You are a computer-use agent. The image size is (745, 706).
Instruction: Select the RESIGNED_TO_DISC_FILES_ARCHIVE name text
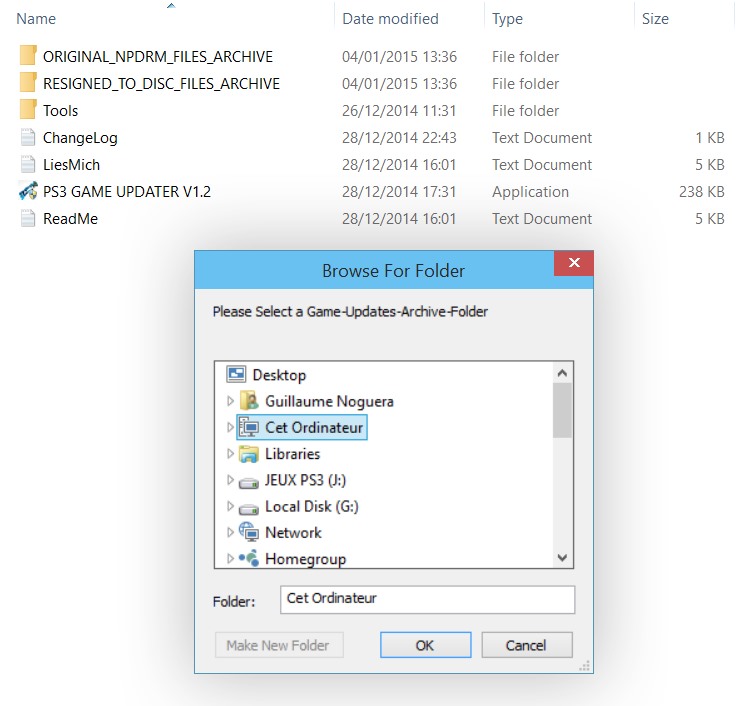161,84
